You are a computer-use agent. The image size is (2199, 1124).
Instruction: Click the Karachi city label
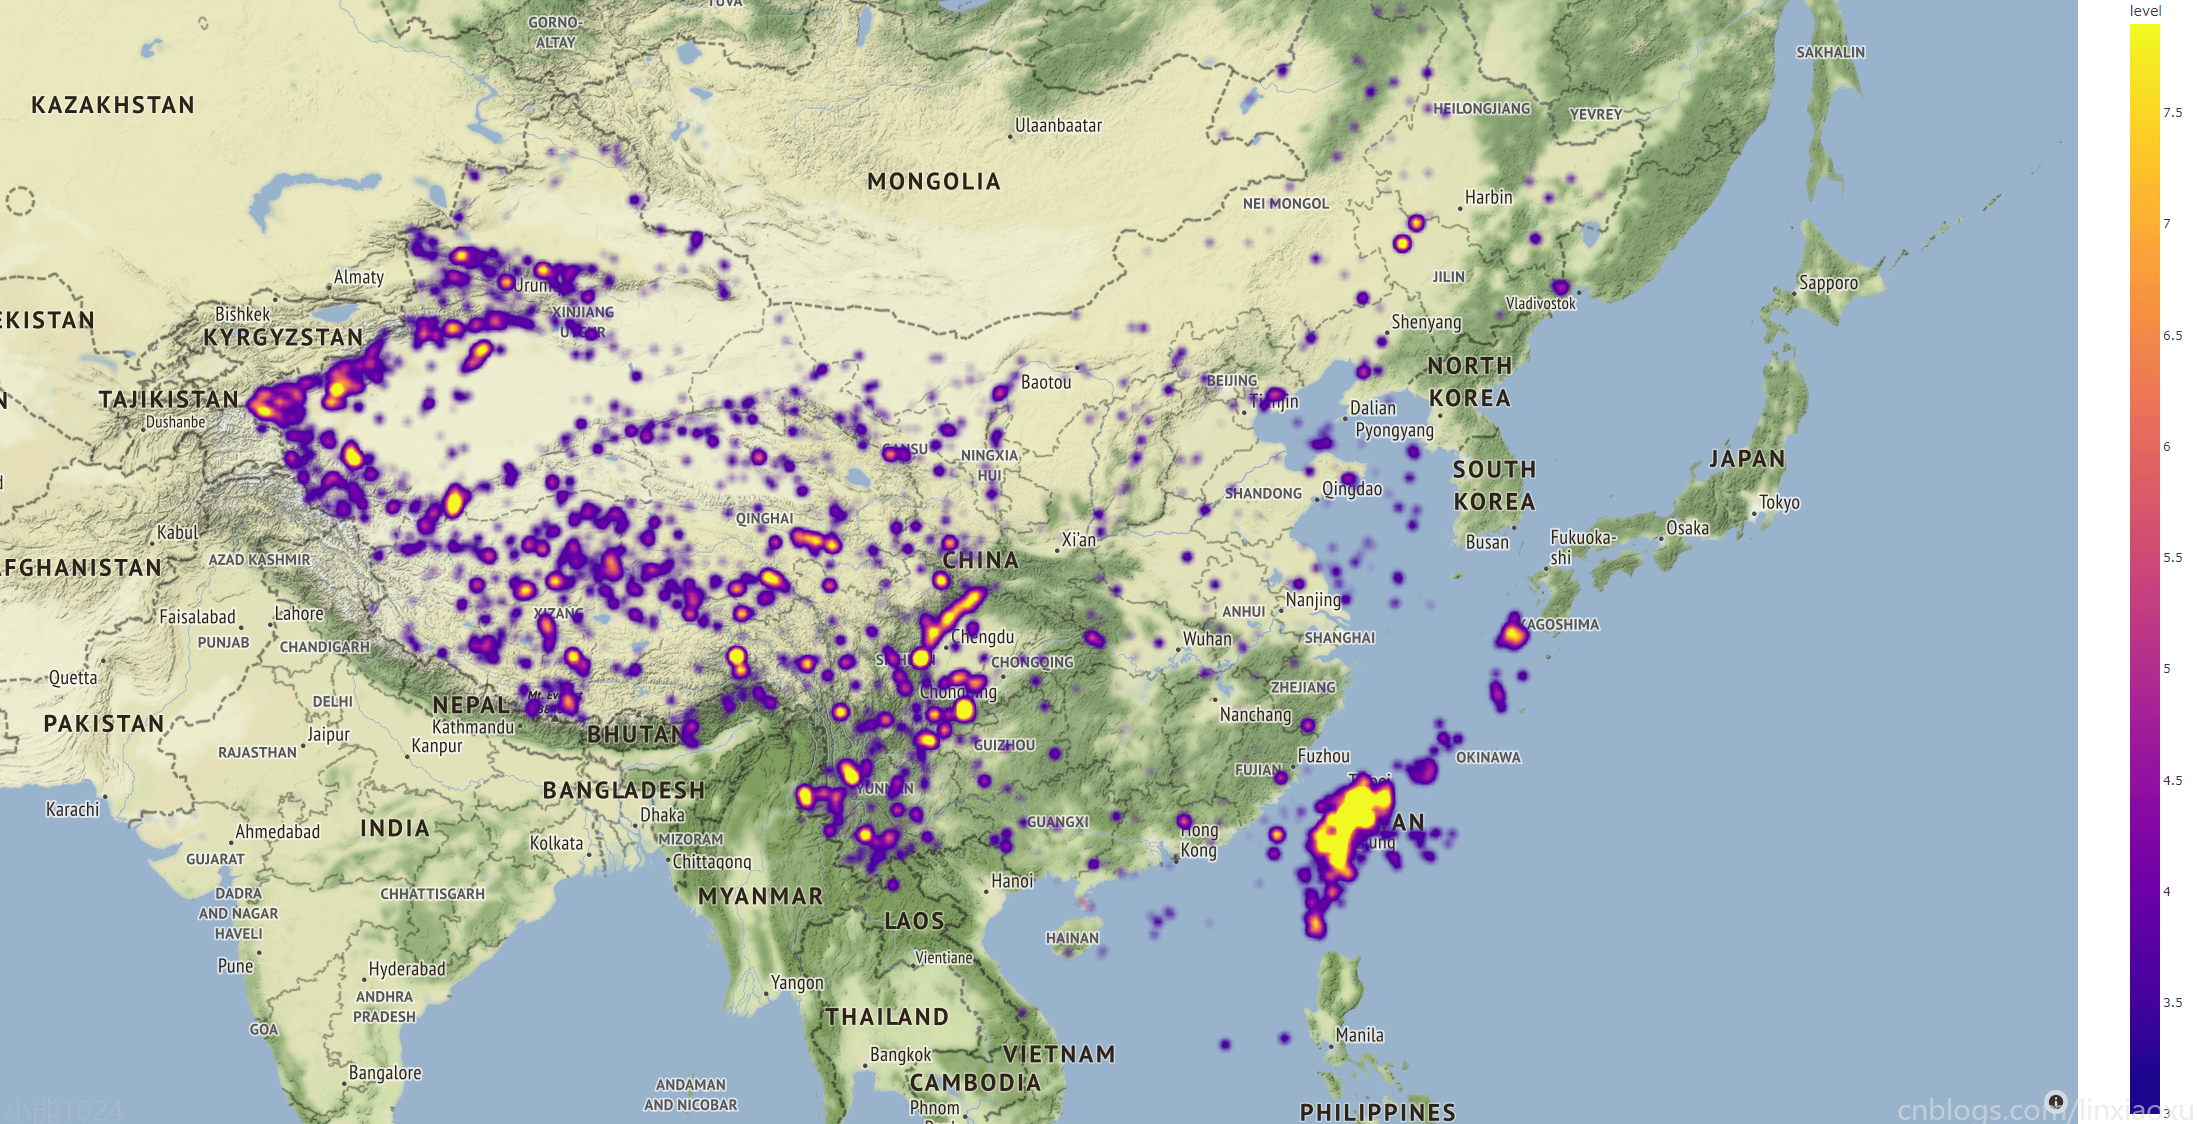73,809
